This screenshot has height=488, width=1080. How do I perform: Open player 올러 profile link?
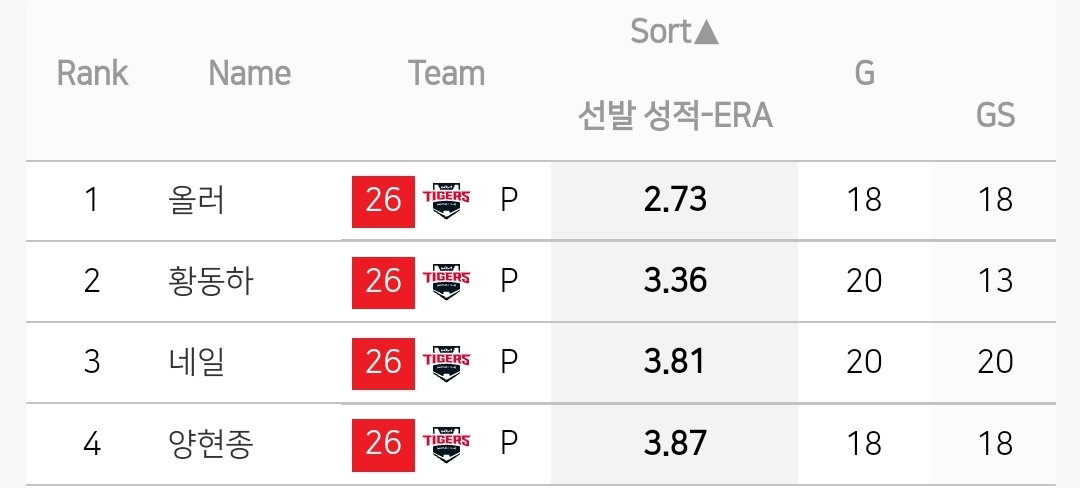coord(196,201)
